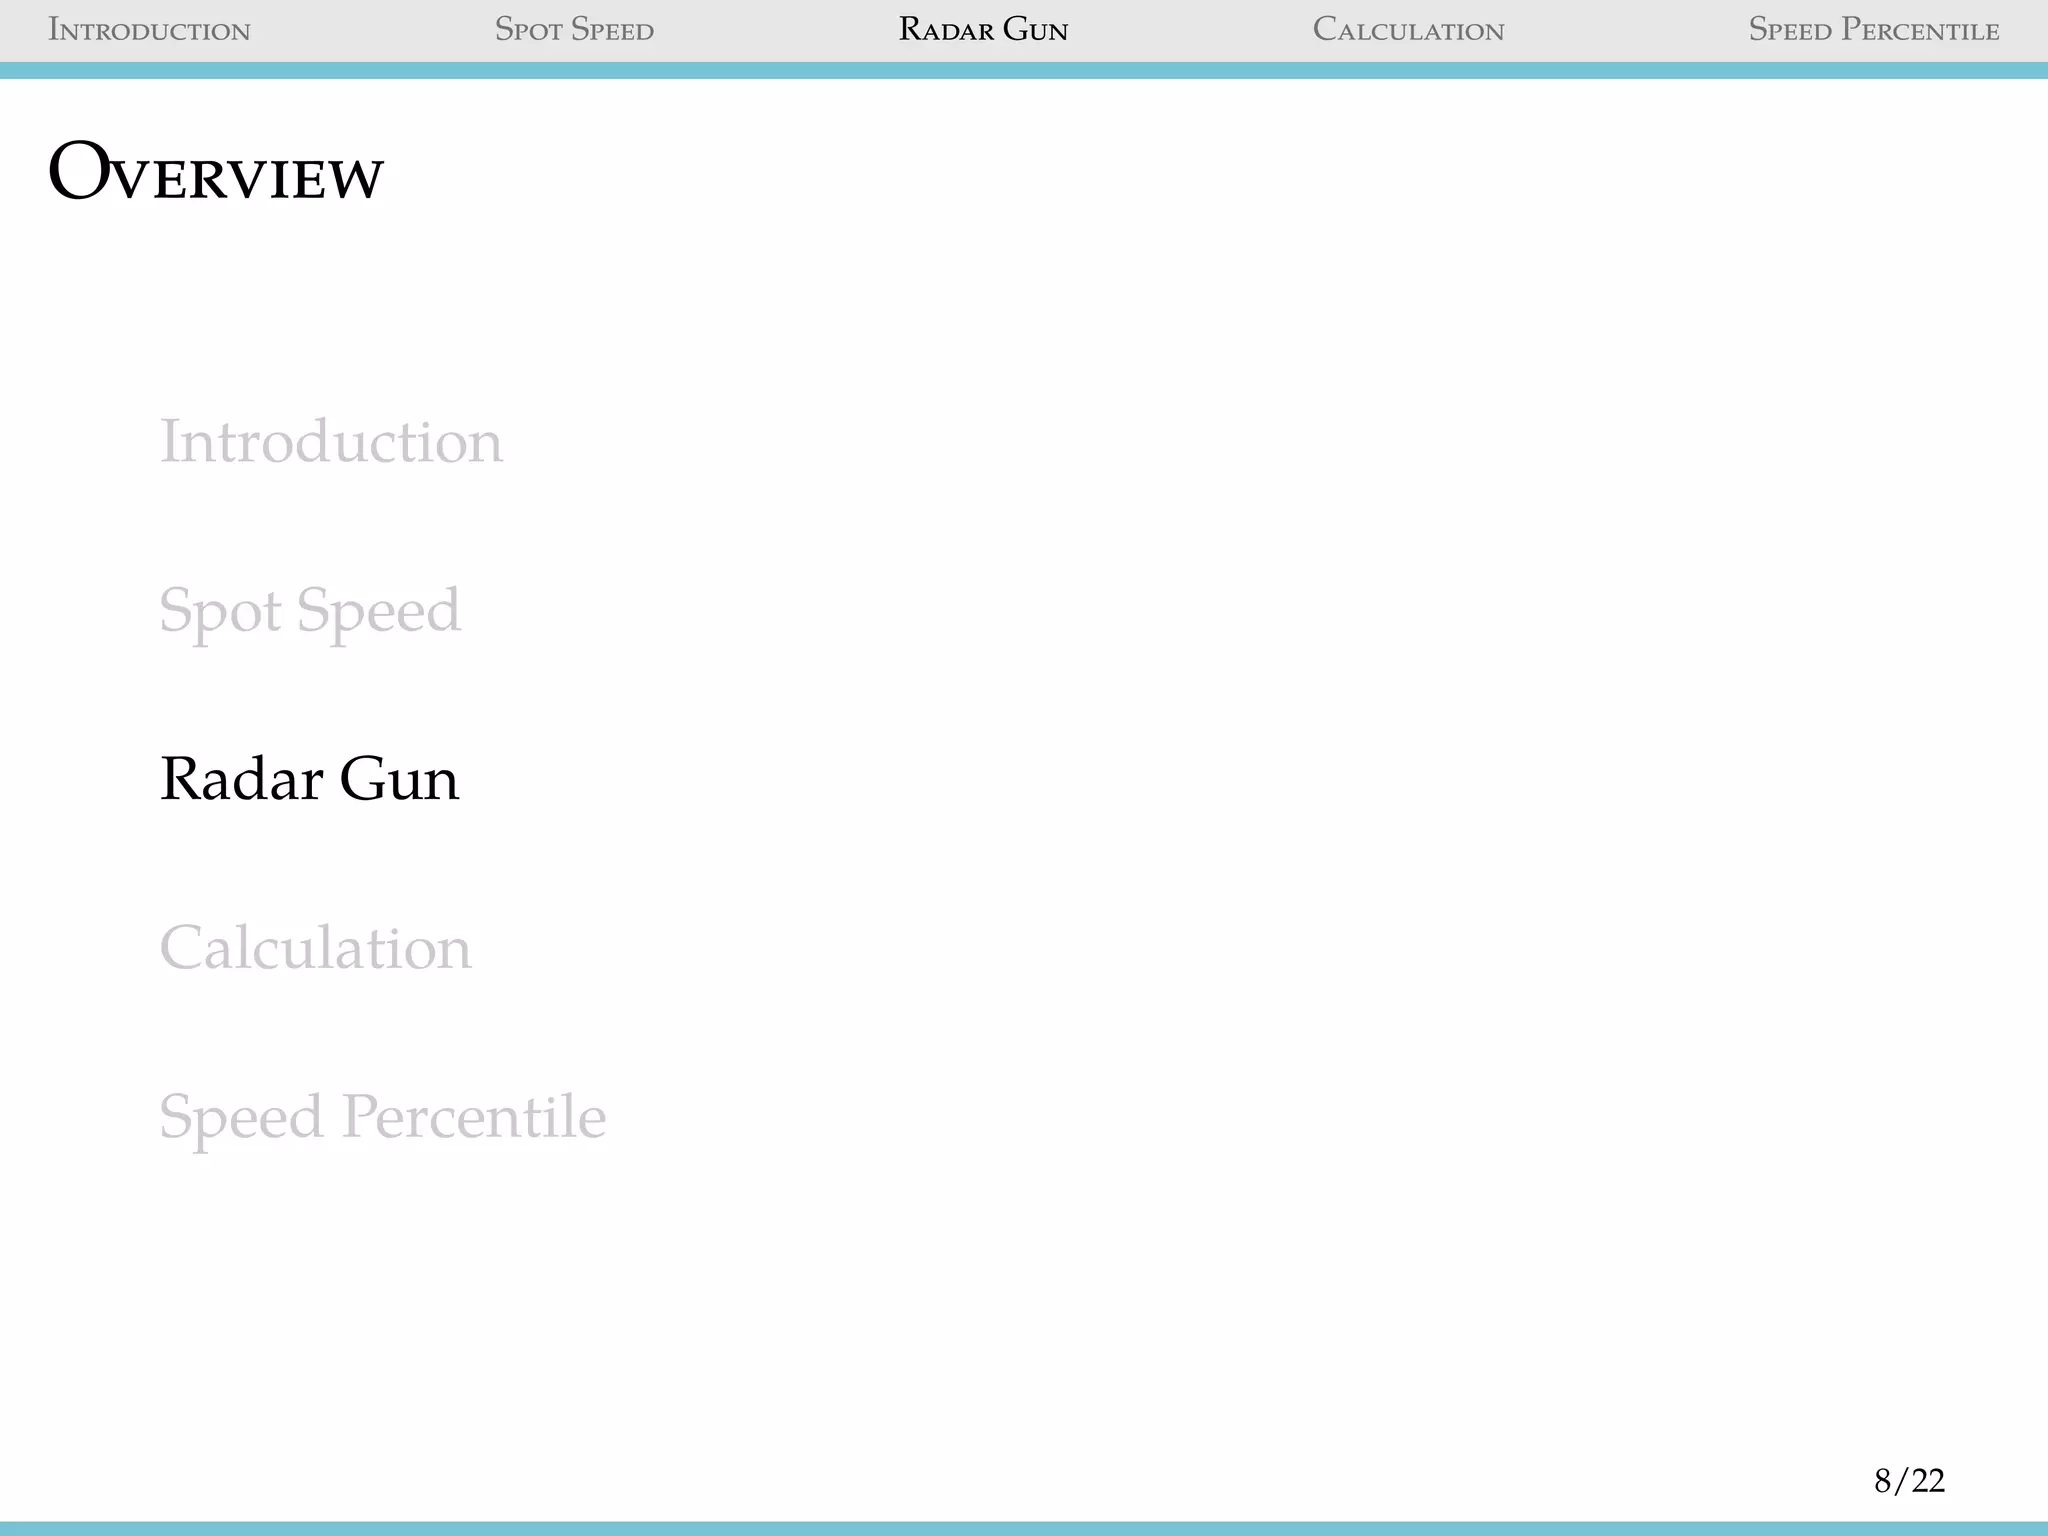This screenshot has height=1536, width=2048.
Task: Open Speed Percentile in the top navigation
Action: pyautogui.click(x=1874, y=30)
